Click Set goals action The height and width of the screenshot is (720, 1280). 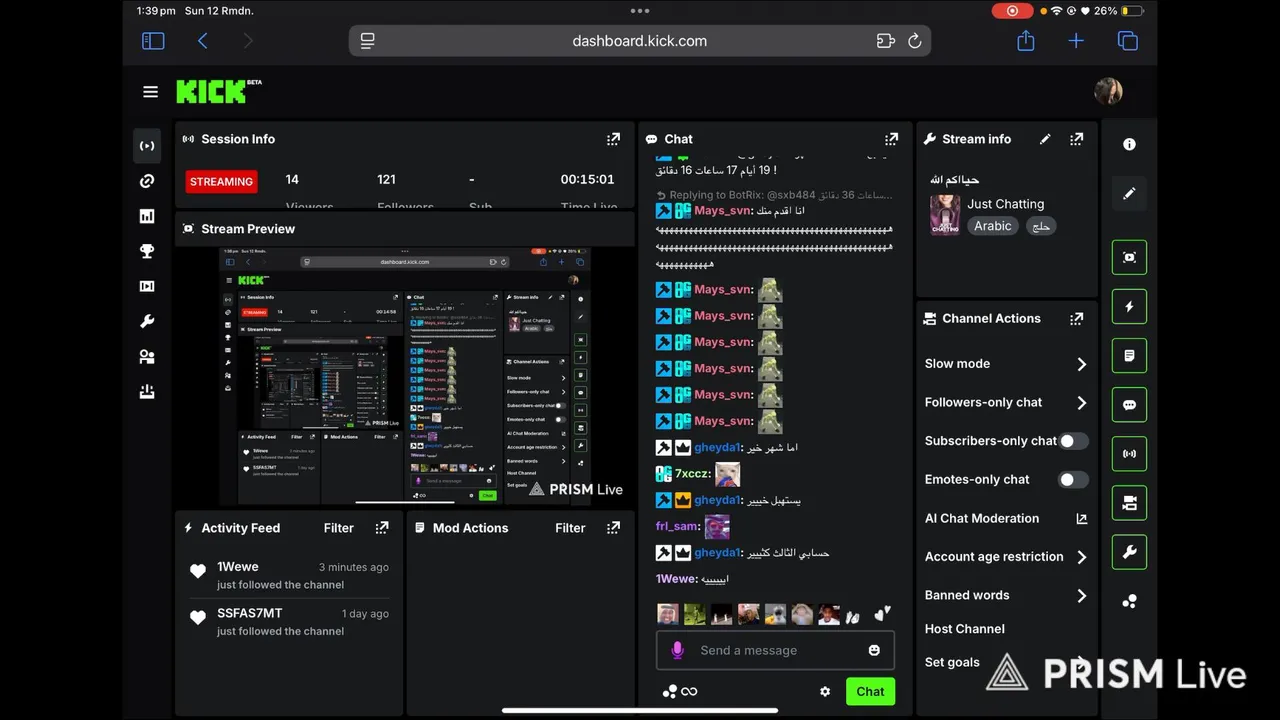click(x=952, y=662)
